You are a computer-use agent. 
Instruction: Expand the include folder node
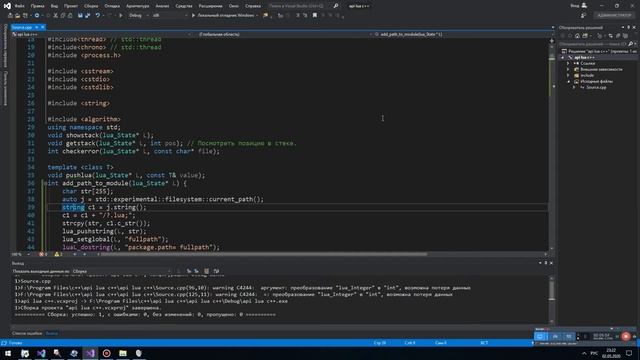point(568,76)
